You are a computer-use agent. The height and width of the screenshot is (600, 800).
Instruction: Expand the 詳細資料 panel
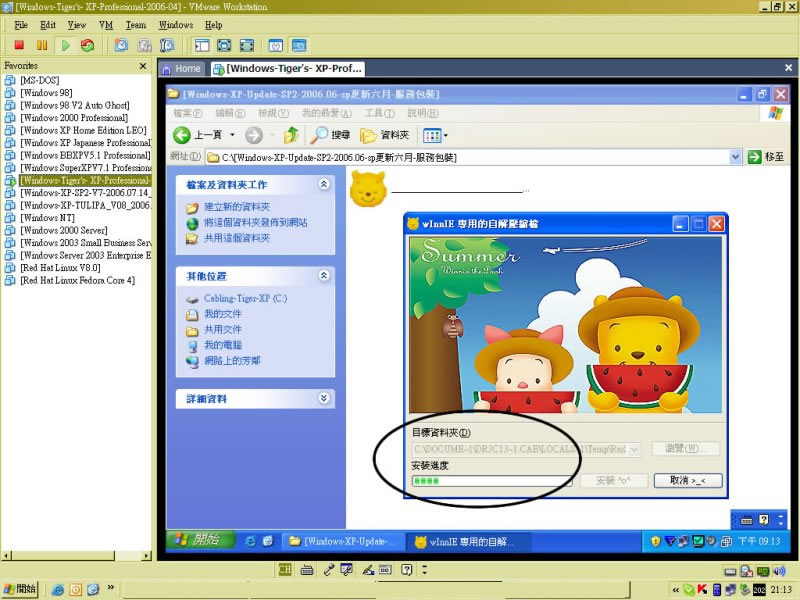point(323,398)
